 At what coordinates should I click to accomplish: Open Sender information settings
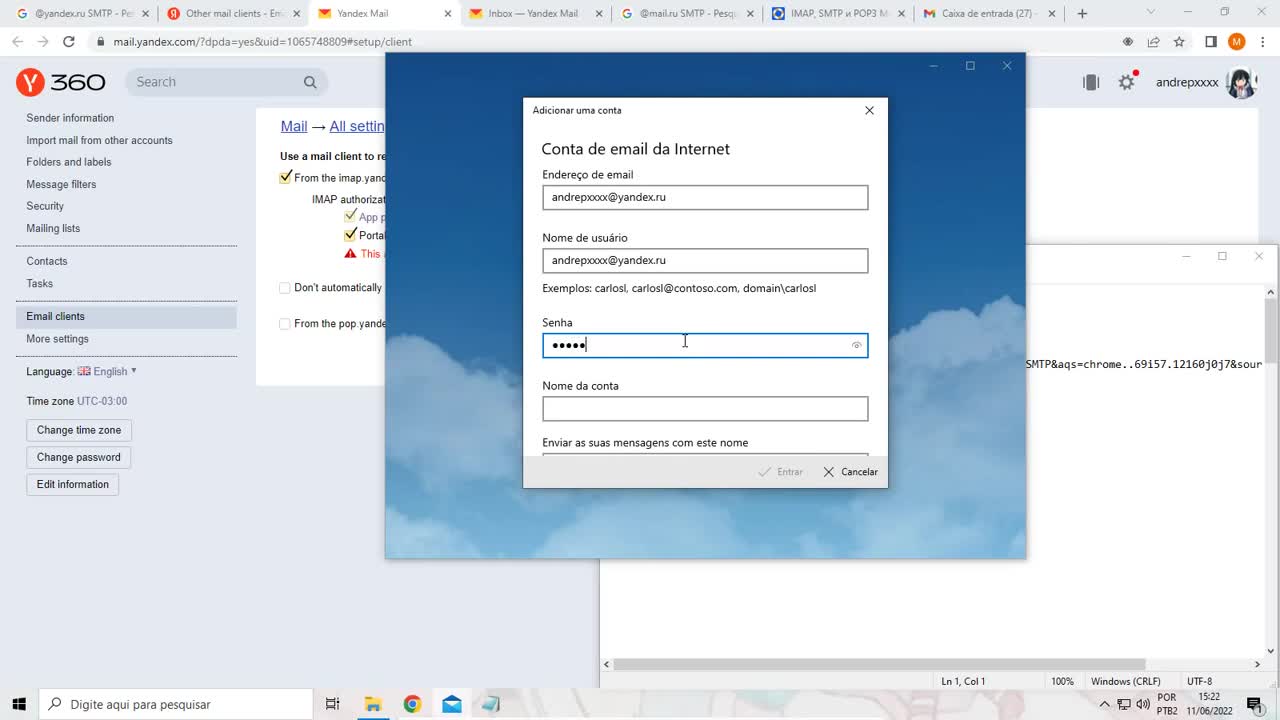point(70,118)
